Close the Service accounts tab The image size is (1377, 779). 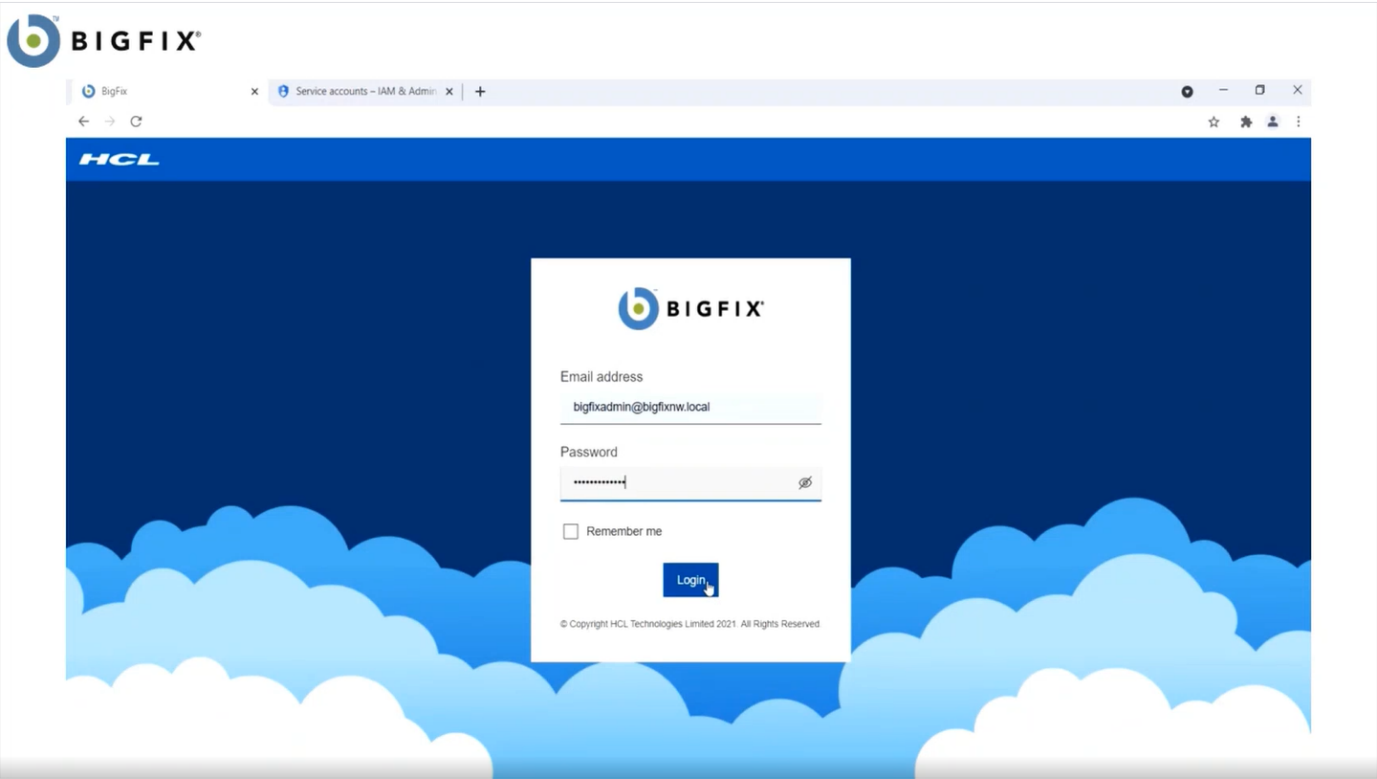pos(449,91)
